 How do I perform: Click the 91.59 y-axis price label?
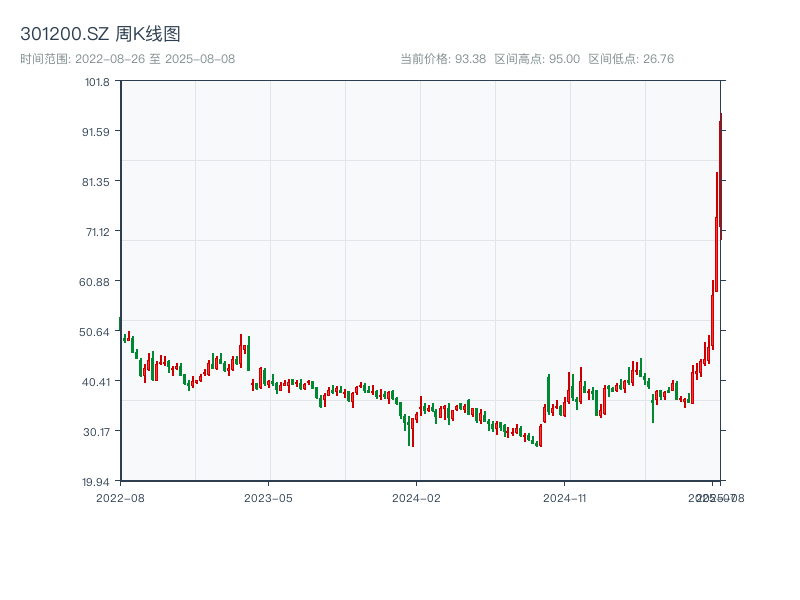(96, 132)
